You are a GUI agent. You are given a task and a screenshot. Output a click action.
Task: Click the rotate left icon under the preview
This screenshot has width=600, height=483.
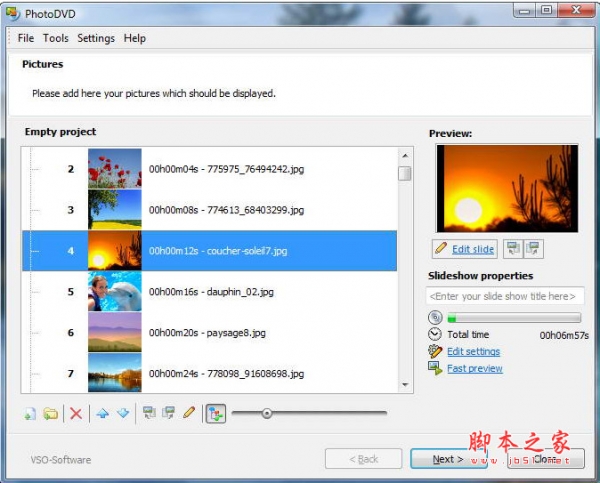513,249
